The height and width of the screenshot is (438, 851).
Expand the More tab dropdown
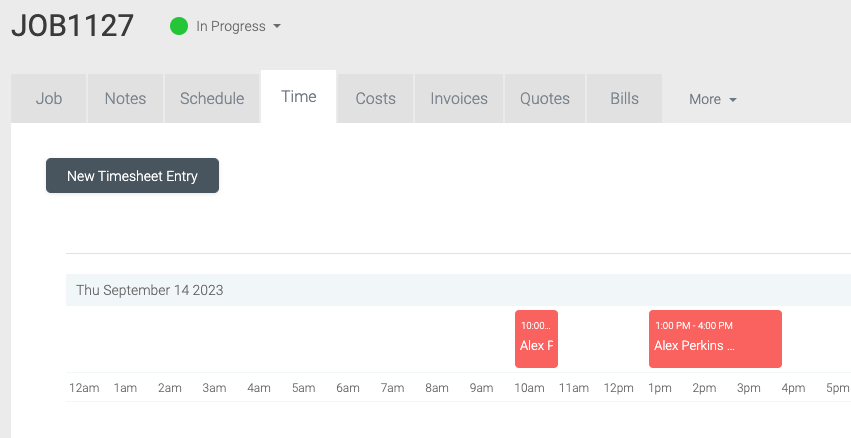712,99
